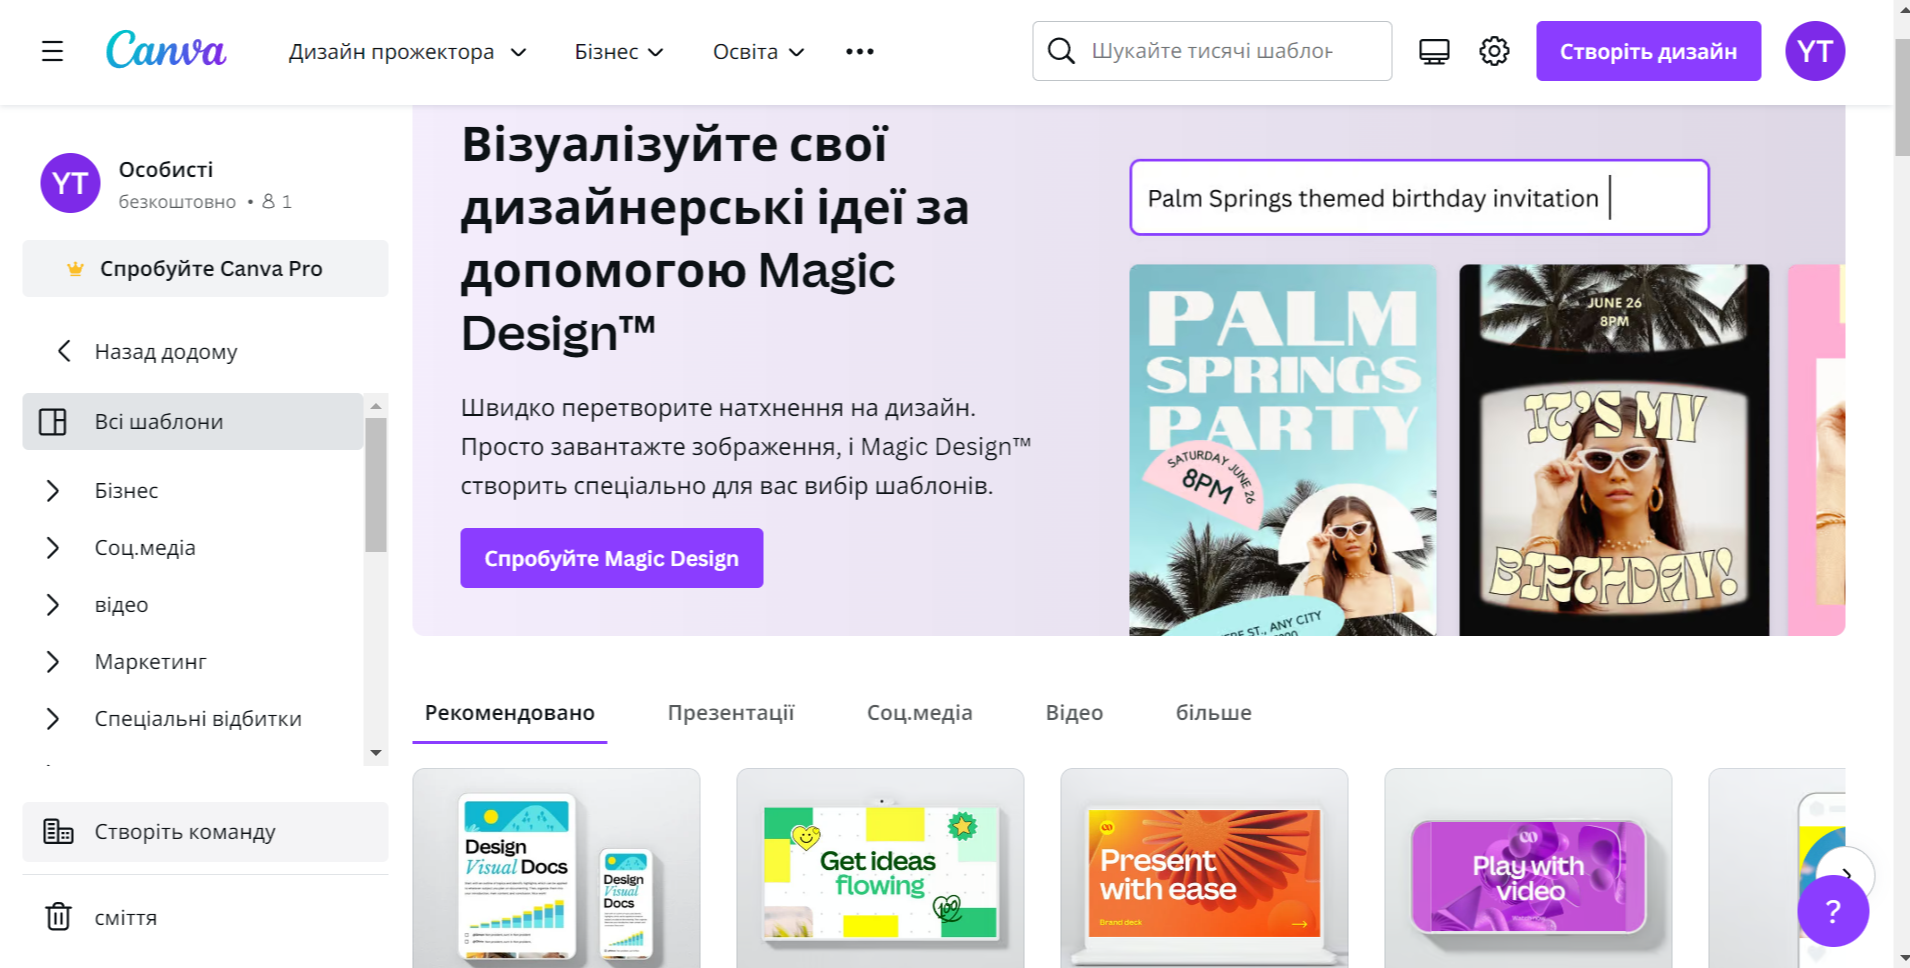
Task: Go to Canva home via logo
Action: 166,50
